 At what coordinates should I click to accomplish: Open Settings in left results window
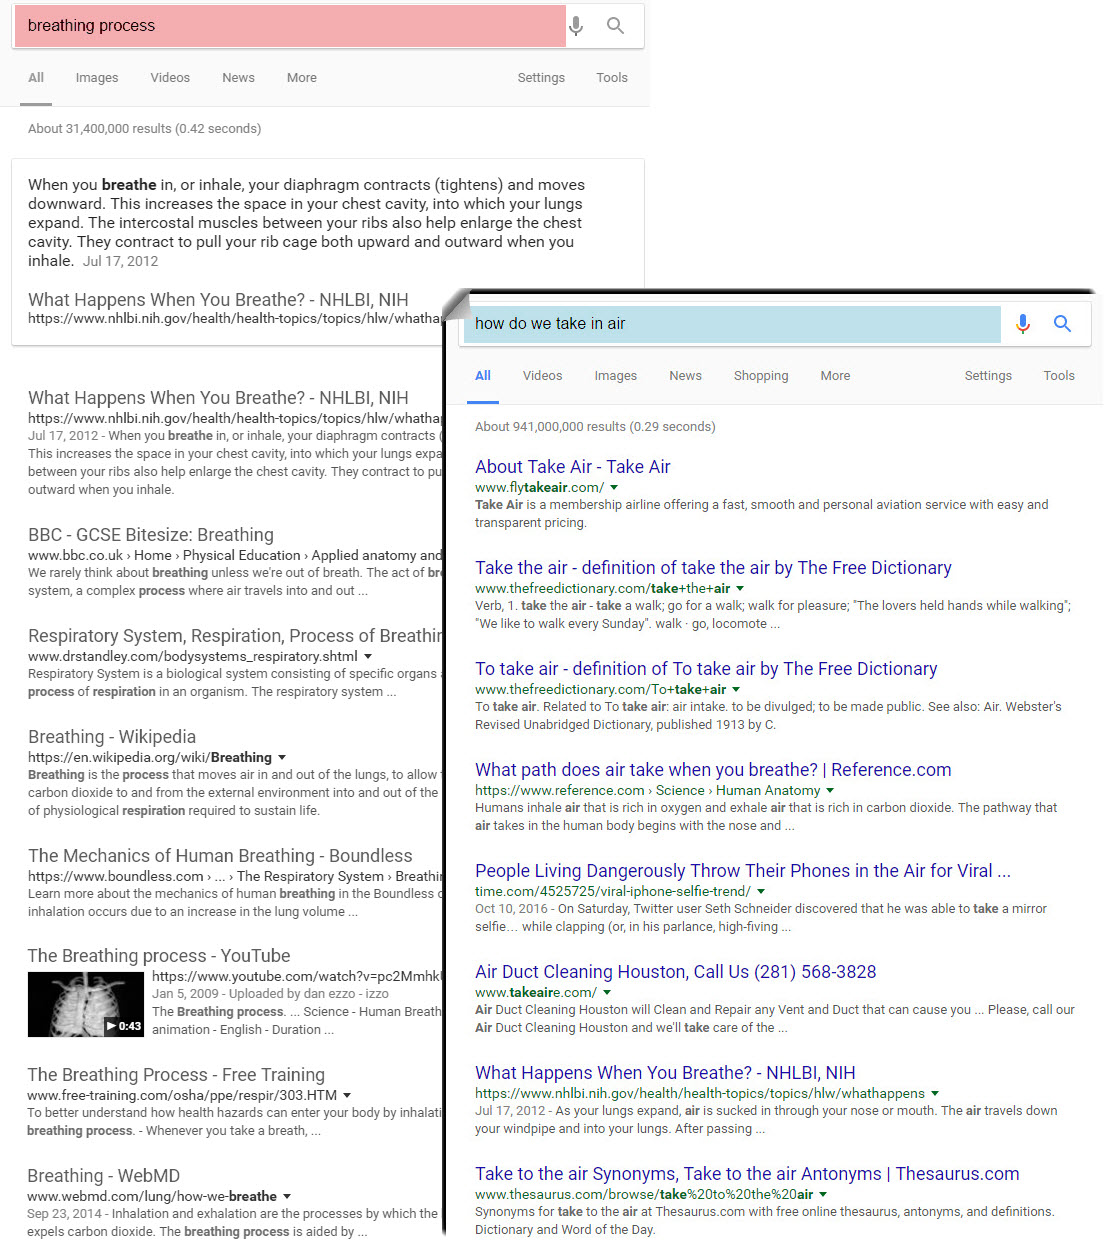tap(541, 78)
